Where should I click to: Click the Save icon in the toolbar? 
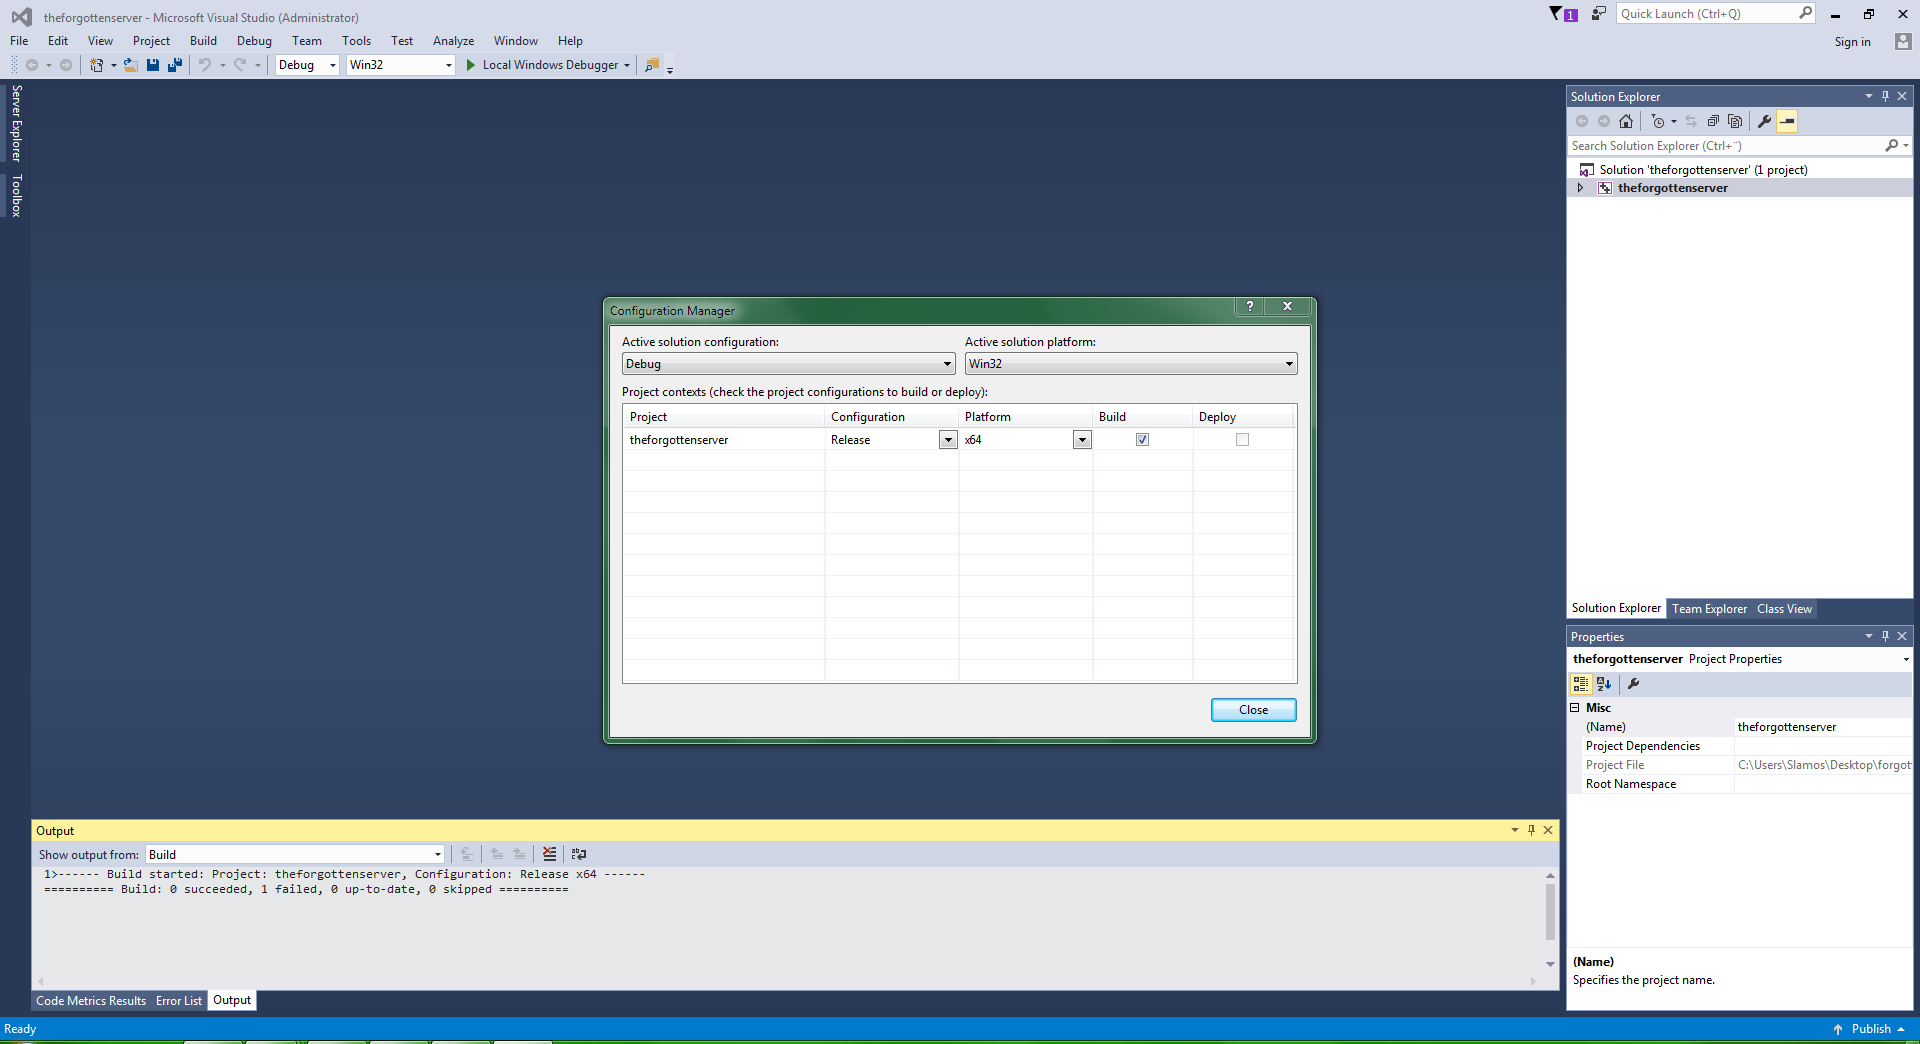coord(153,65)
